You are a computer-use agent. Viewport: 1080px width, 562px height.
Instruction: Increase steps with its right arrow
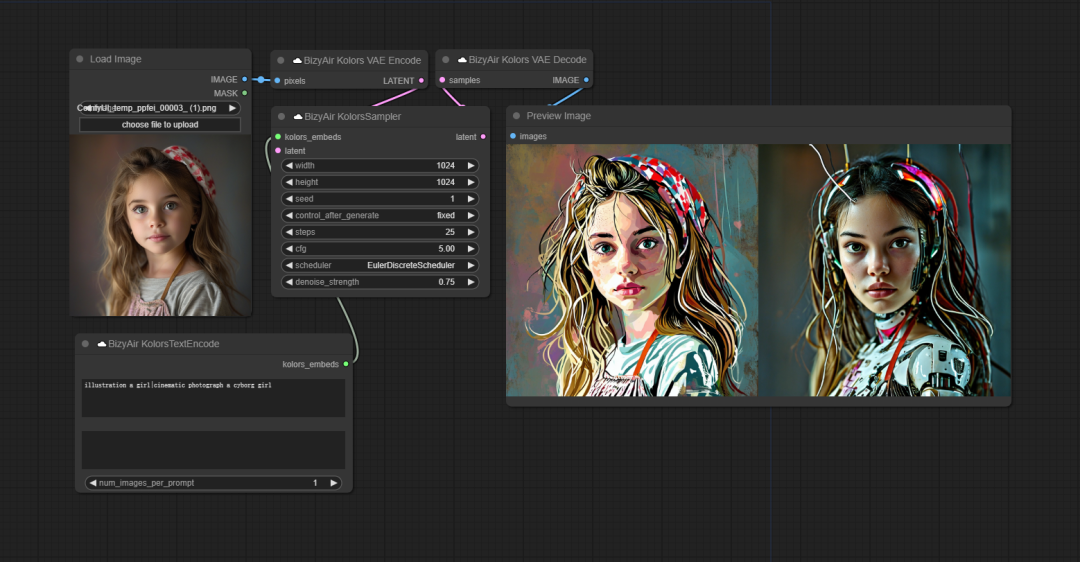tap(471, 232)
